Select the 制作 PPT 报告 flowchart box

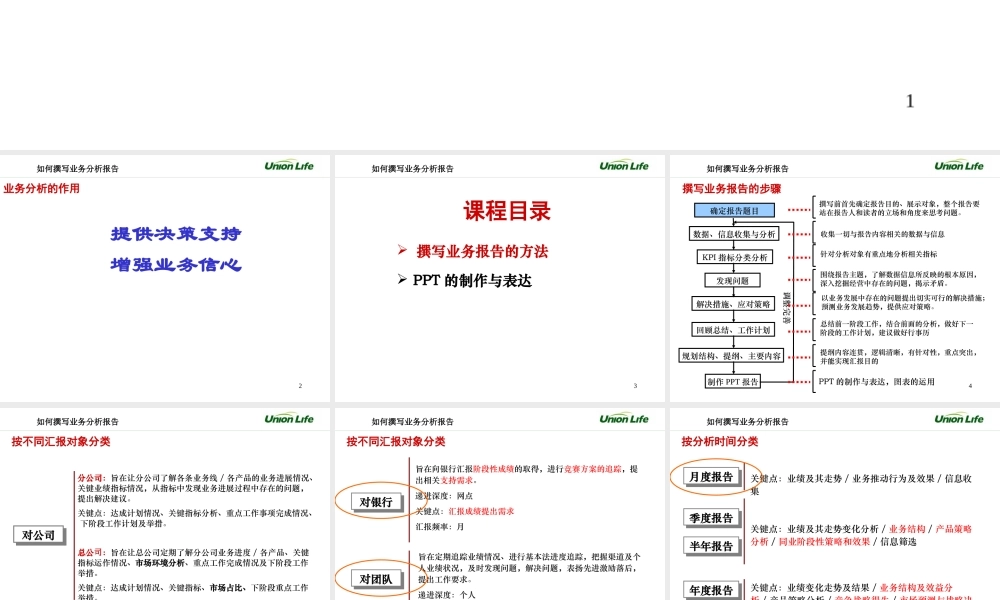[x=733, y=382]
